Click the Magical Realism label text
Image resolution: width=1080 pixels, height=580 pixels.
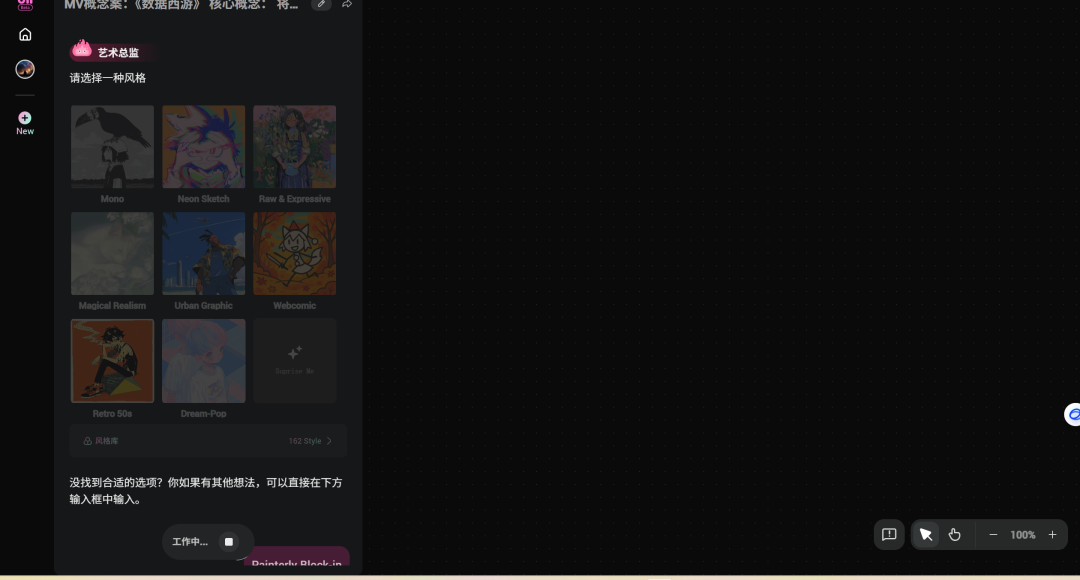click(112, 306)
